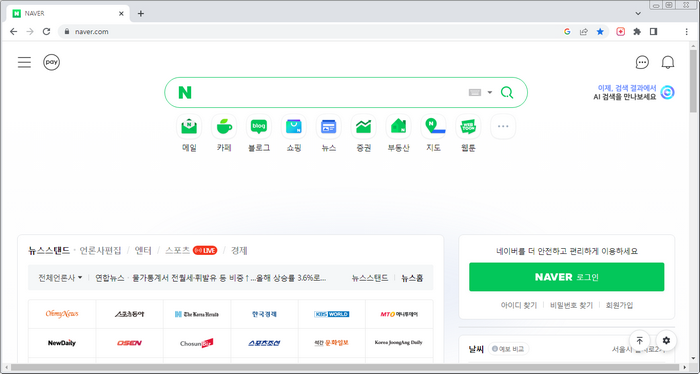Toggle the bookmark star icon
This screenshot has height=374, width=700.
600,32
